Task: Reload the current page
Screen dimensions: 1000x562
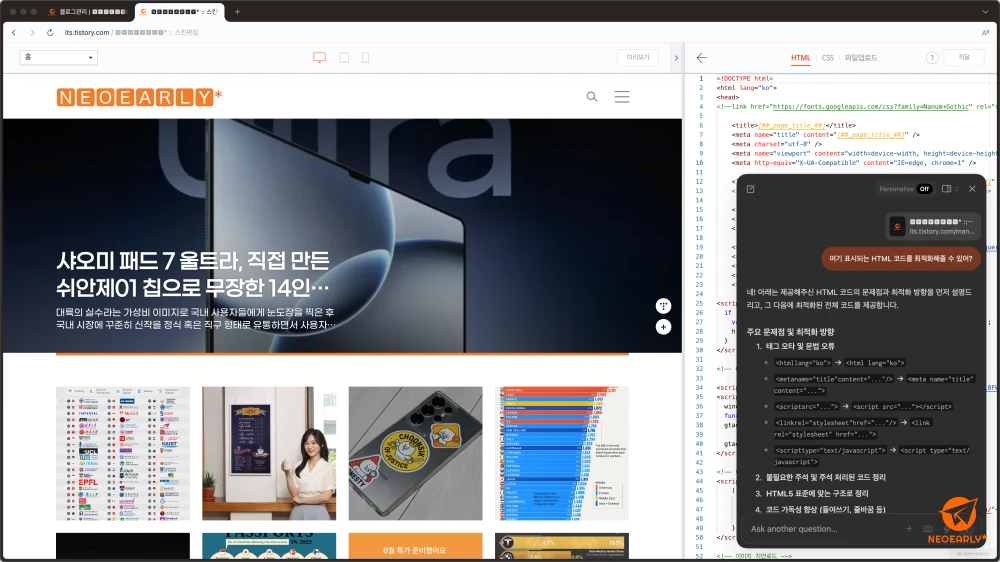Action: coord(50,32)
